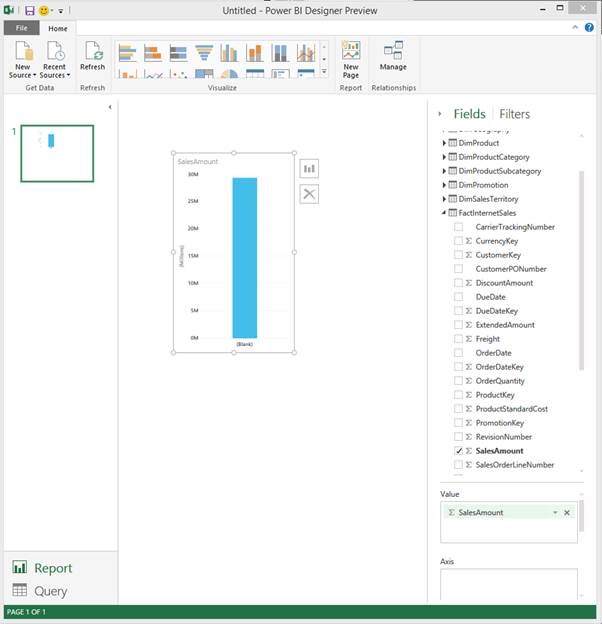
Task: Open Manage Relationships
Action: pyautogui.click(x=393, y=56)
